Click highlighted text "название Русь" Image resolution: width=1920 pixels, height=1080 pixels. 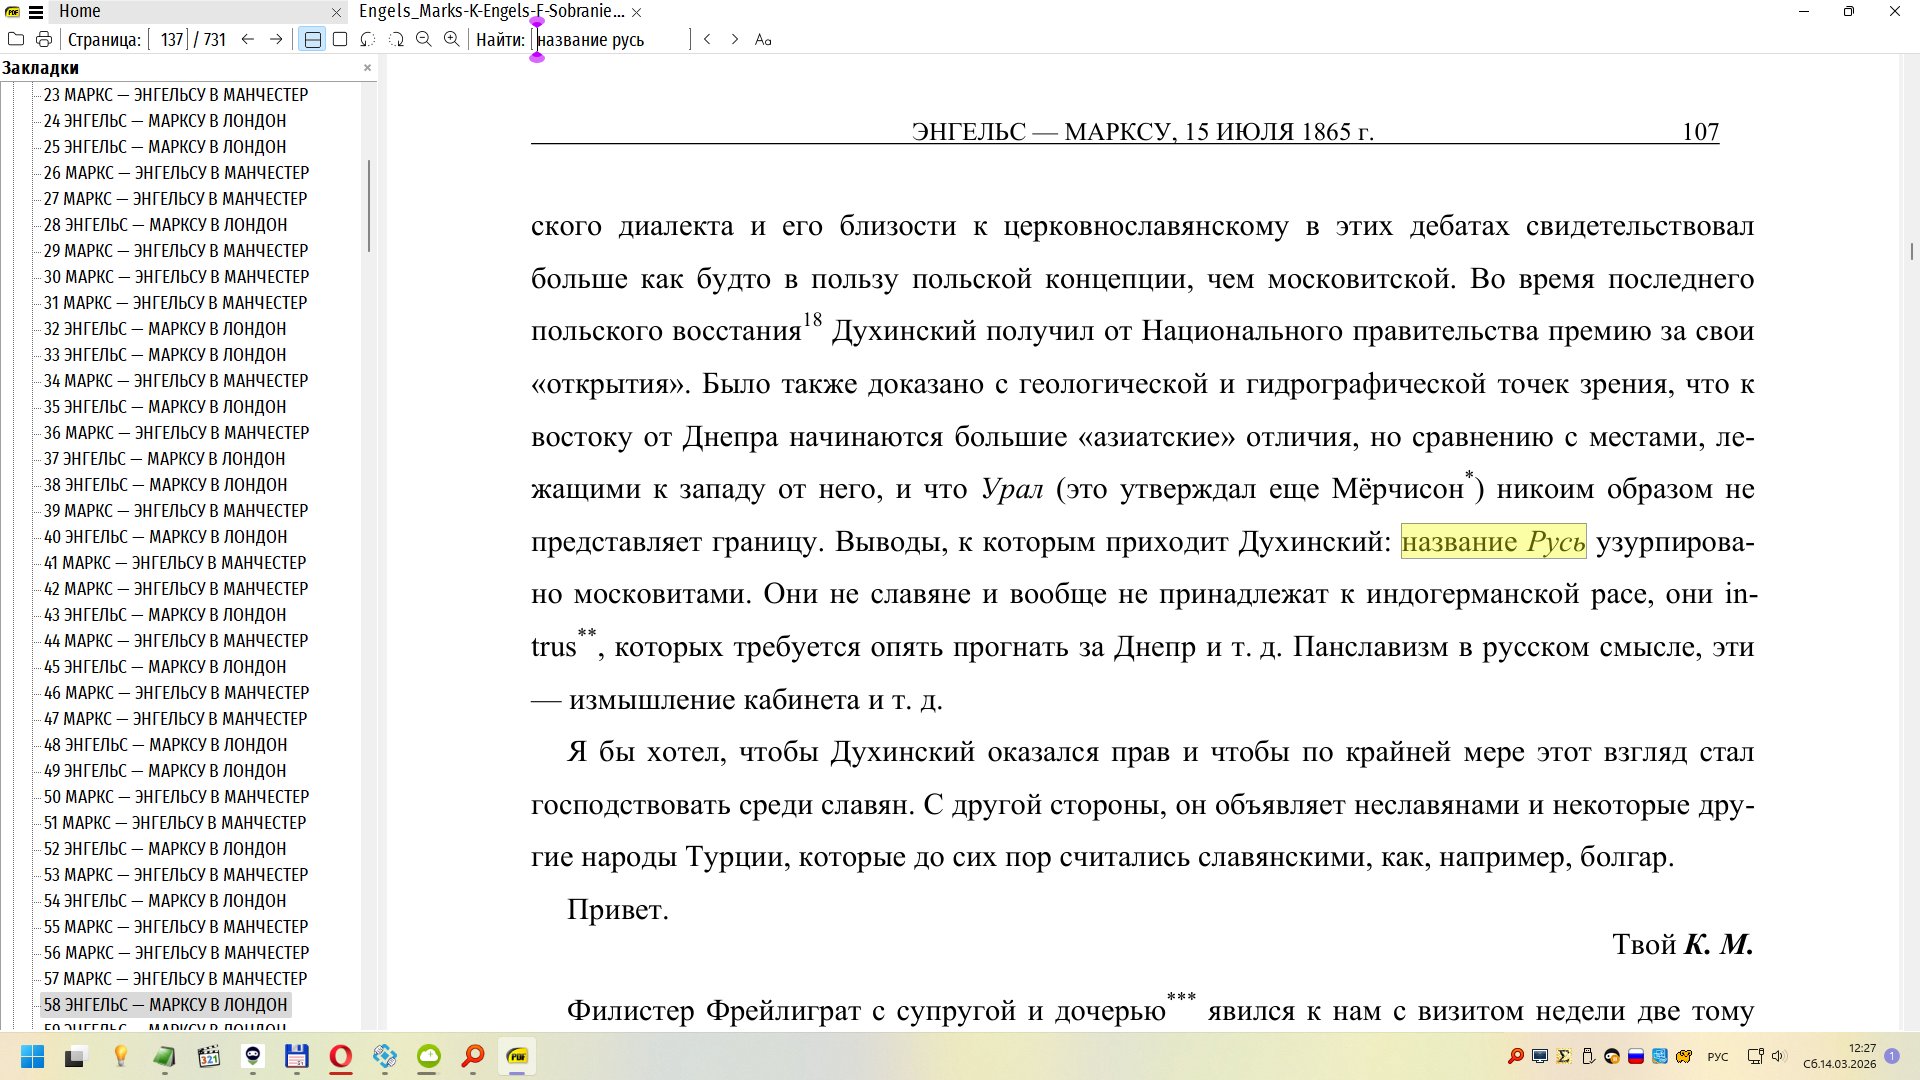coord(1493,542)
